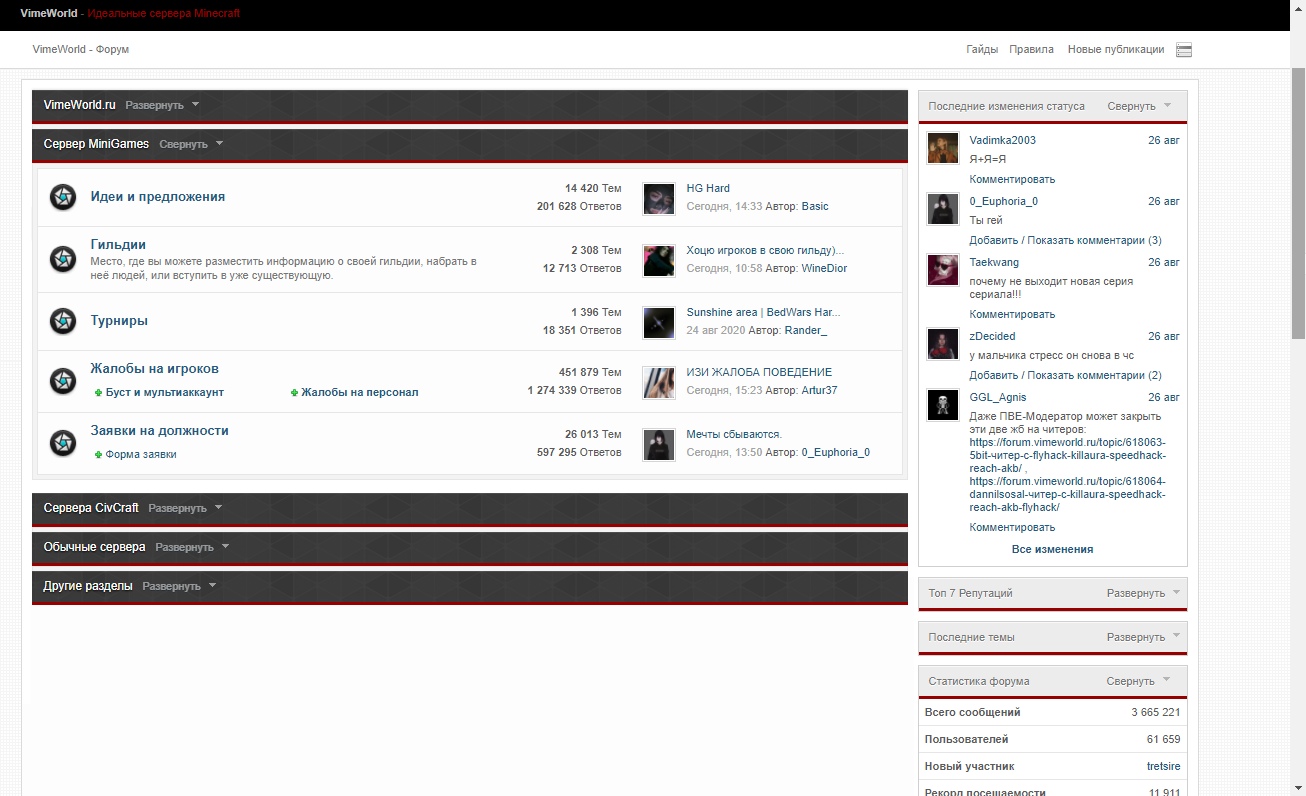Open the Гильдии forum

(118, 244)
